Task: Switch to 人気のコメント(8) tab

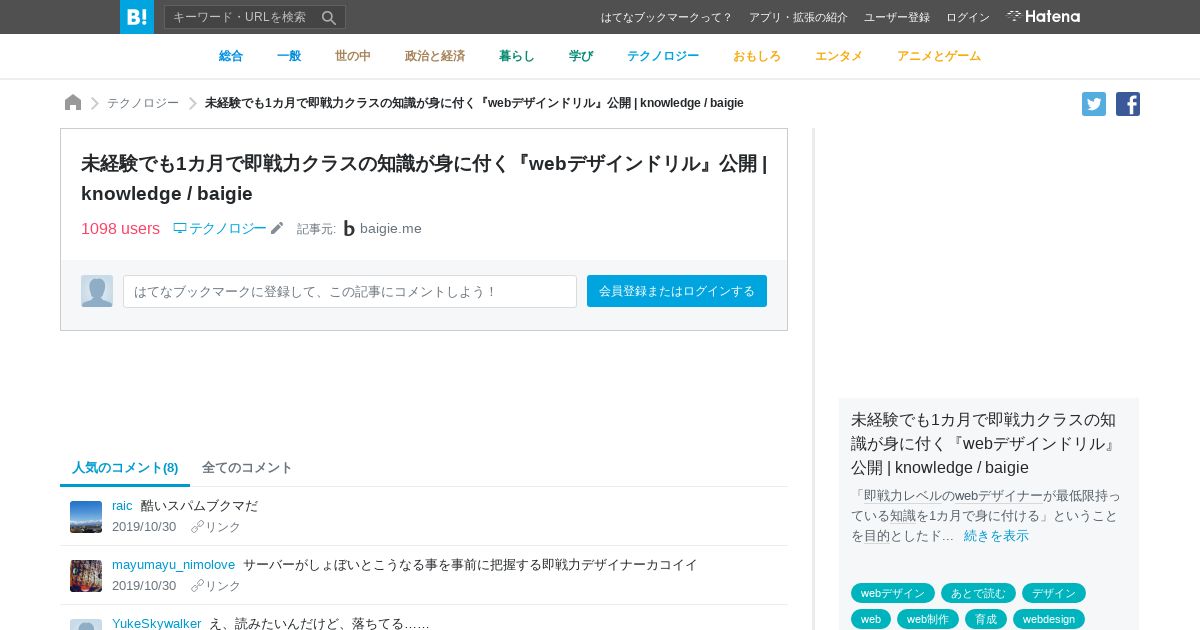Action: (x=125, y=467)
